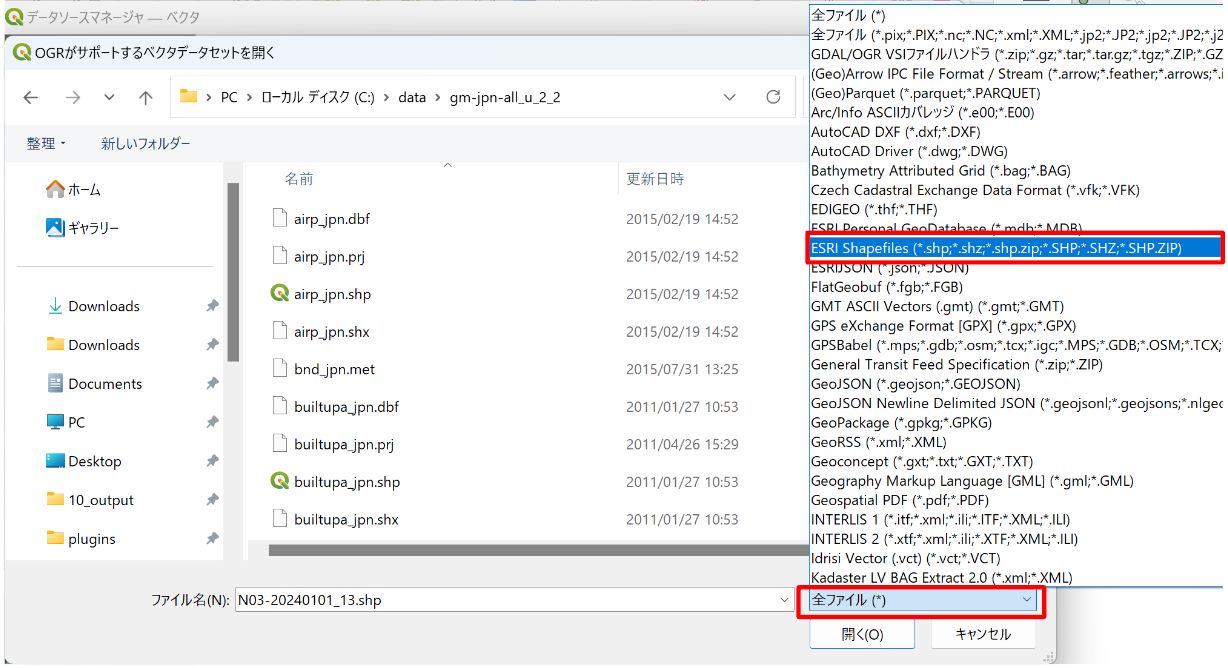
Task: Select the builtupa_jpn.shp shapefile
Action: [347, 482]
